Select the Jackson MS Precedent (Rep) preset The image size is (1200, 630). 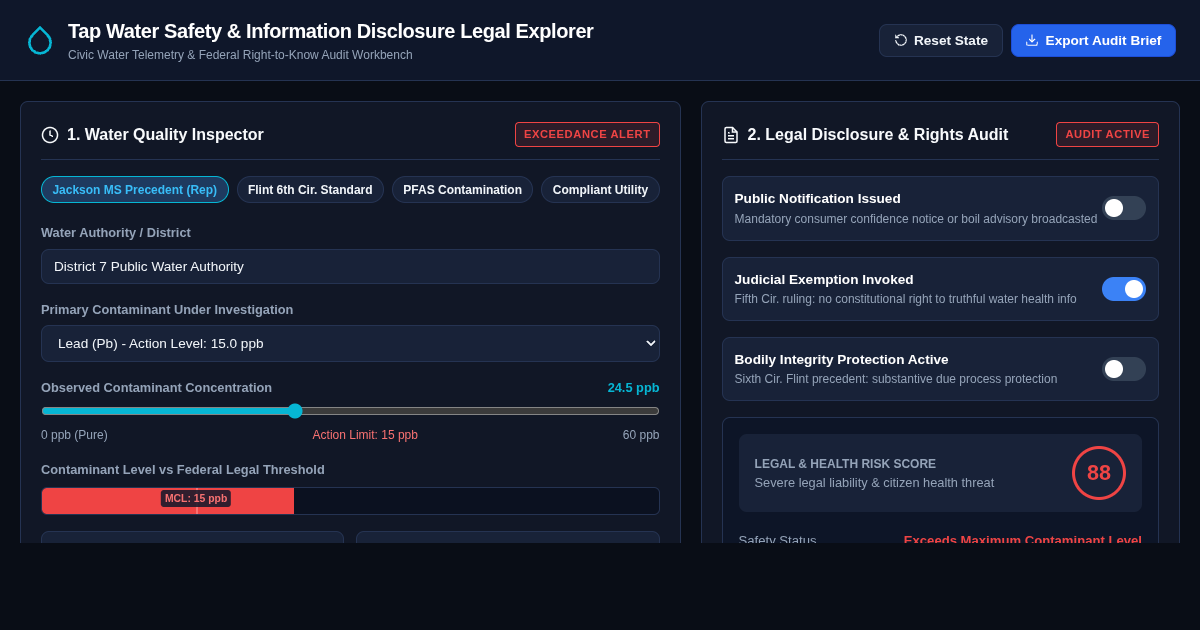135,190
